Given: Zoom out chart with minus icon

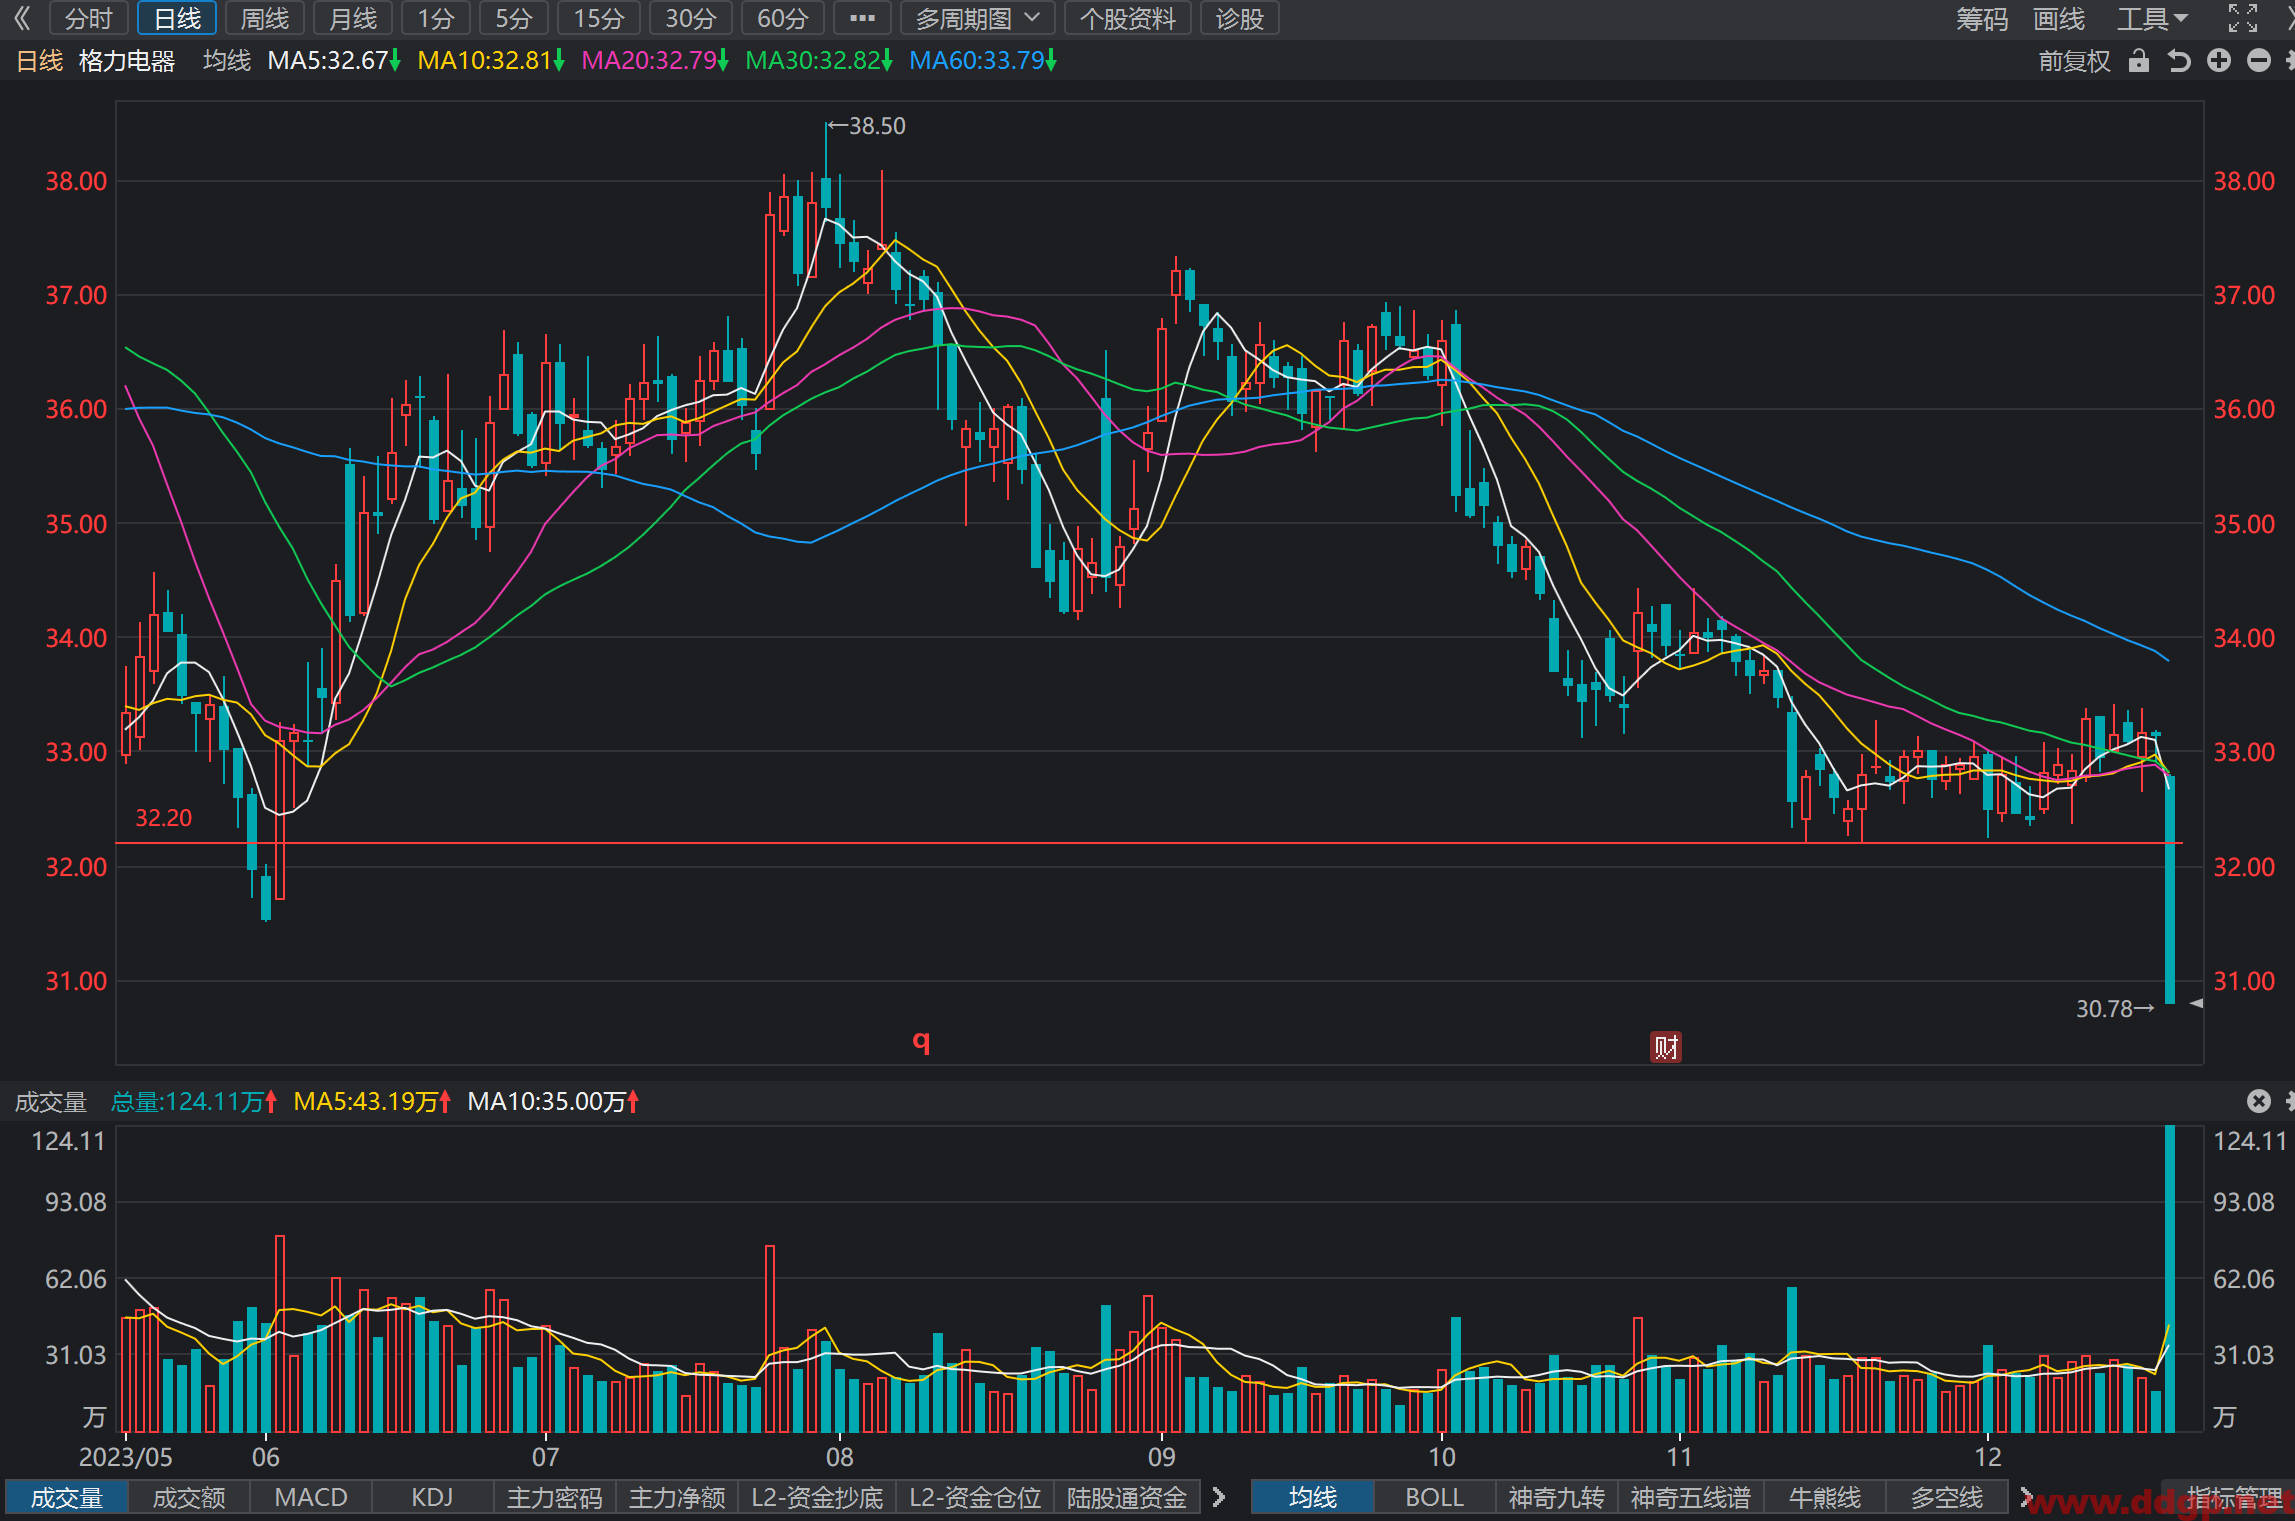Looking at the screenshot, I should [x=2259, y=61].
